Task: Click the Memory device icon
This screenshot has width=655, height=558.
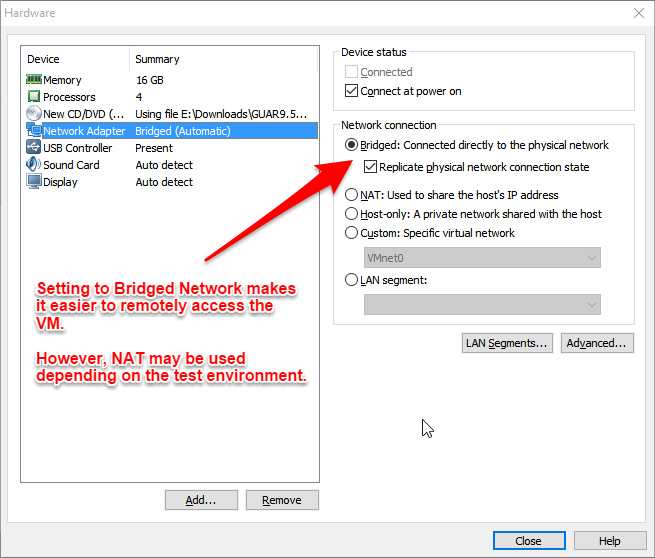Action: [34, 80]
